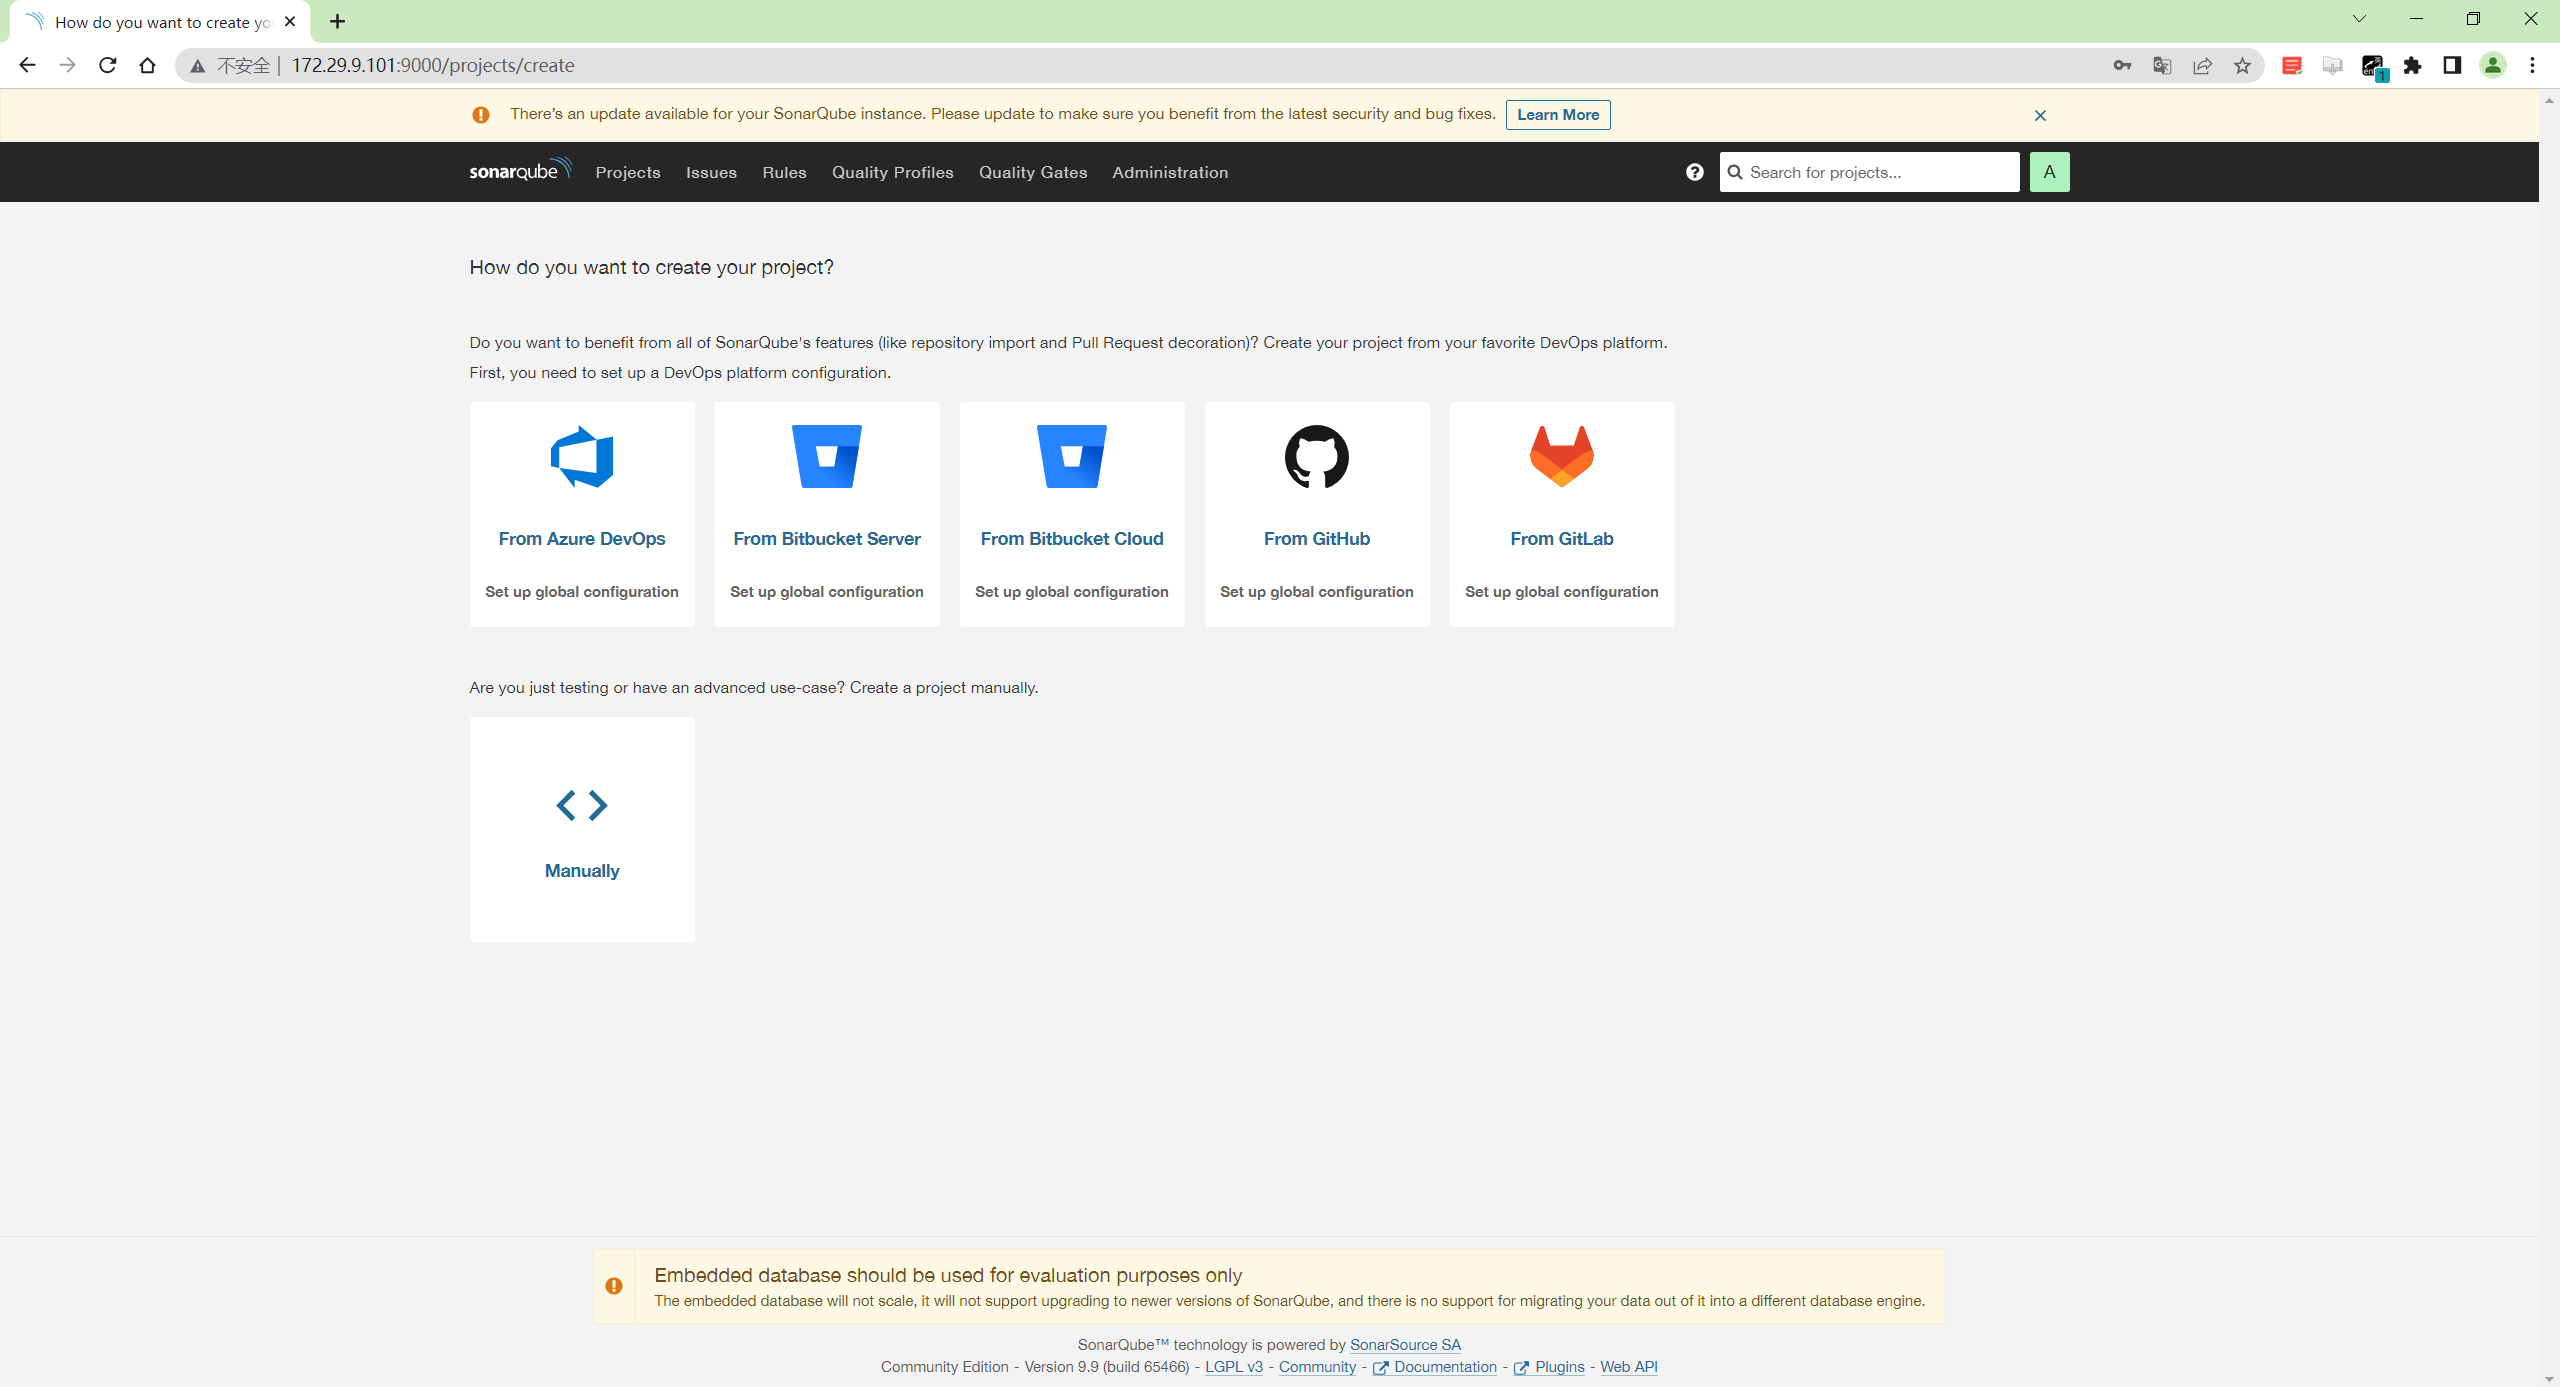Select From GitLab link
Screen dimensions: 2560x1387
coord(1562,538)
